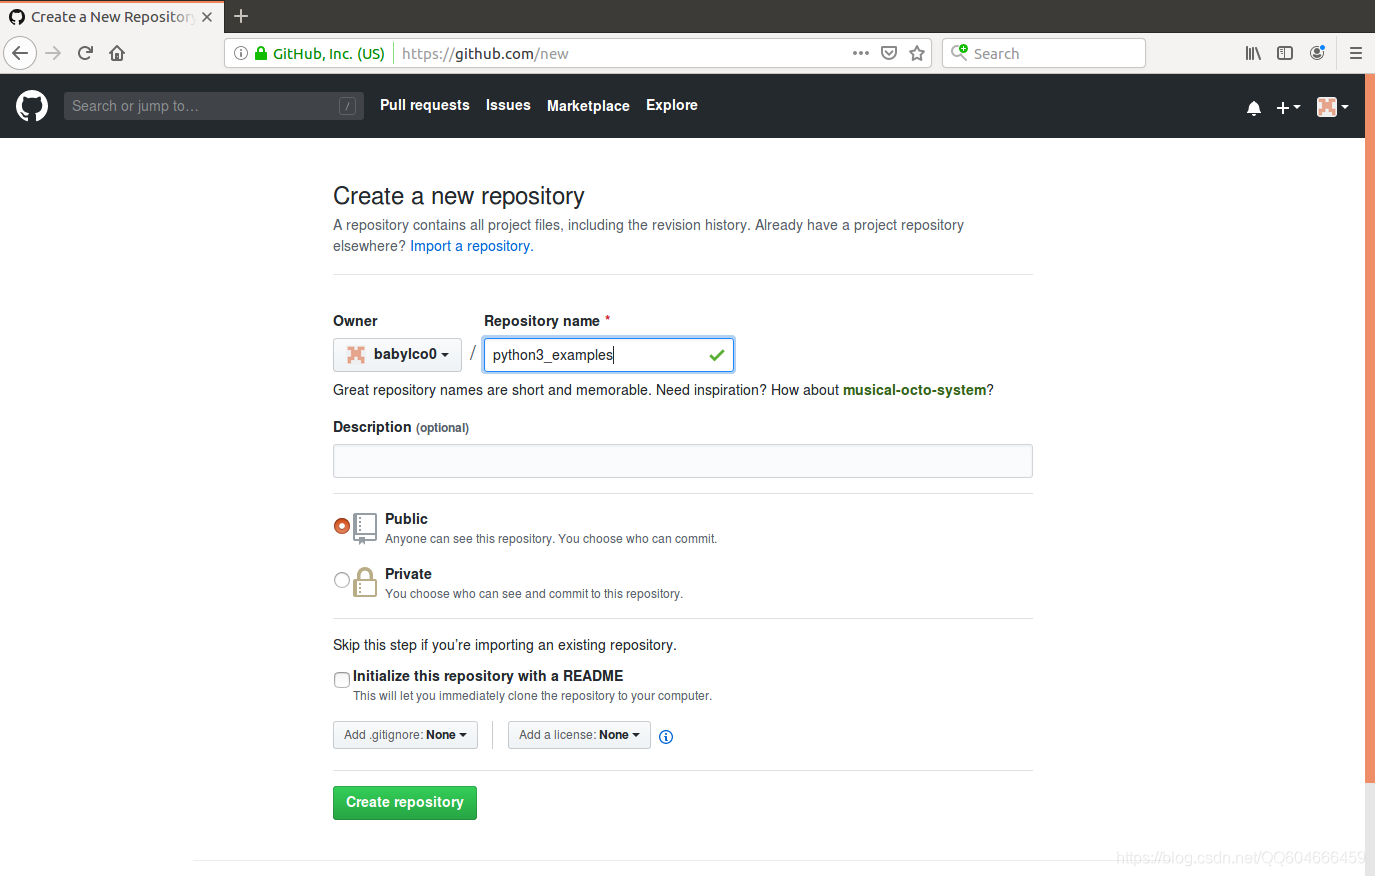Open the plus create-new dropdown in header
The width and height of the screenshot is (1375, 876).
pos(1288,108)
